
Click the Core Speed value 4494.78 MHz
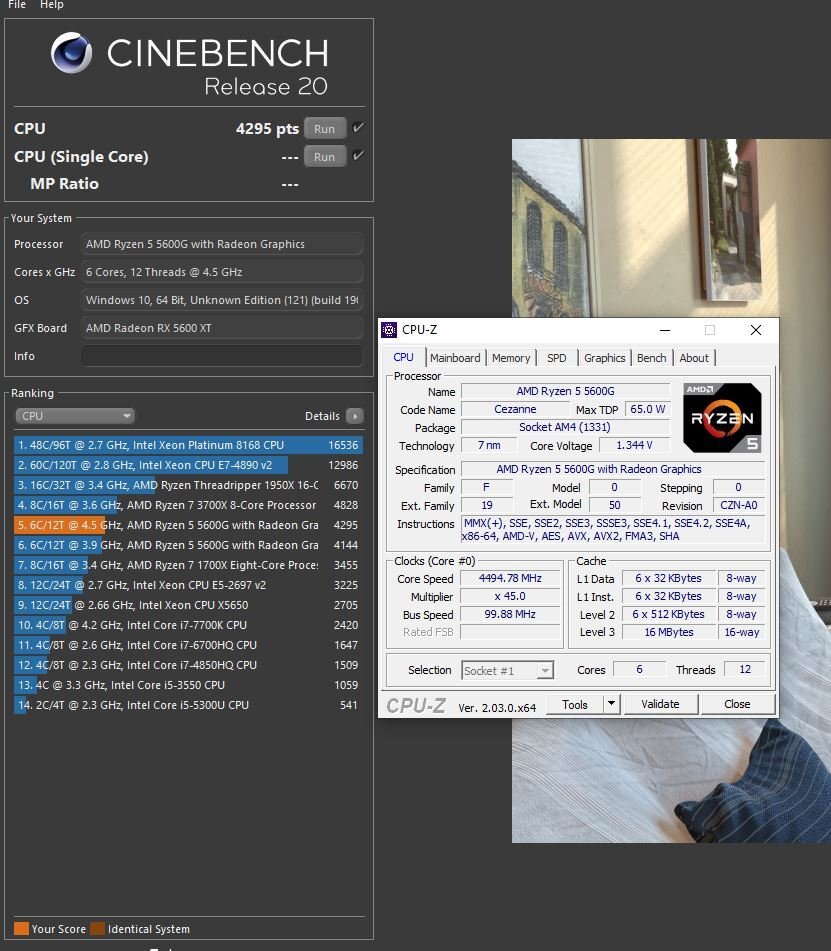(510, 578)
